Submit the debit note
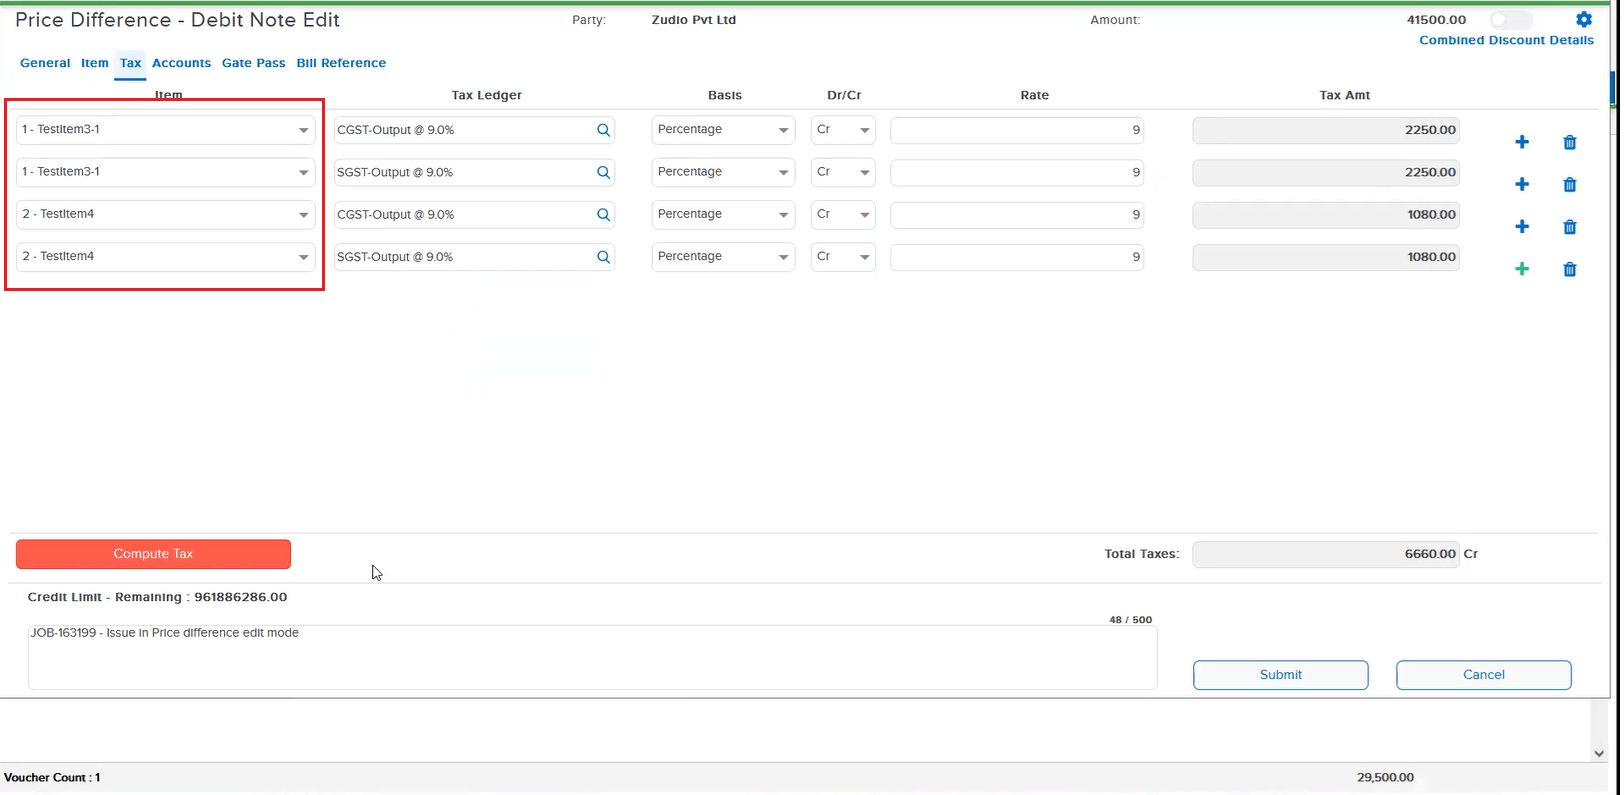This screenshot has height=795, width=1624. 1280,675
